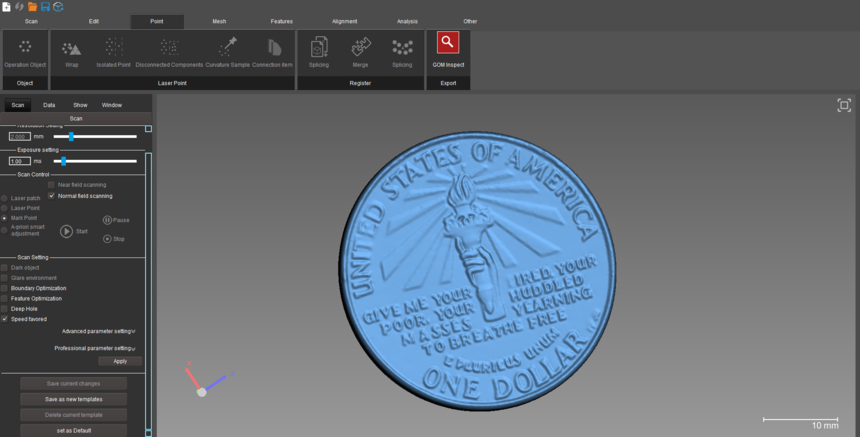Enable Near field scanning checkbox
This screenshot has height=437, width=860.
tap(52, 185)
